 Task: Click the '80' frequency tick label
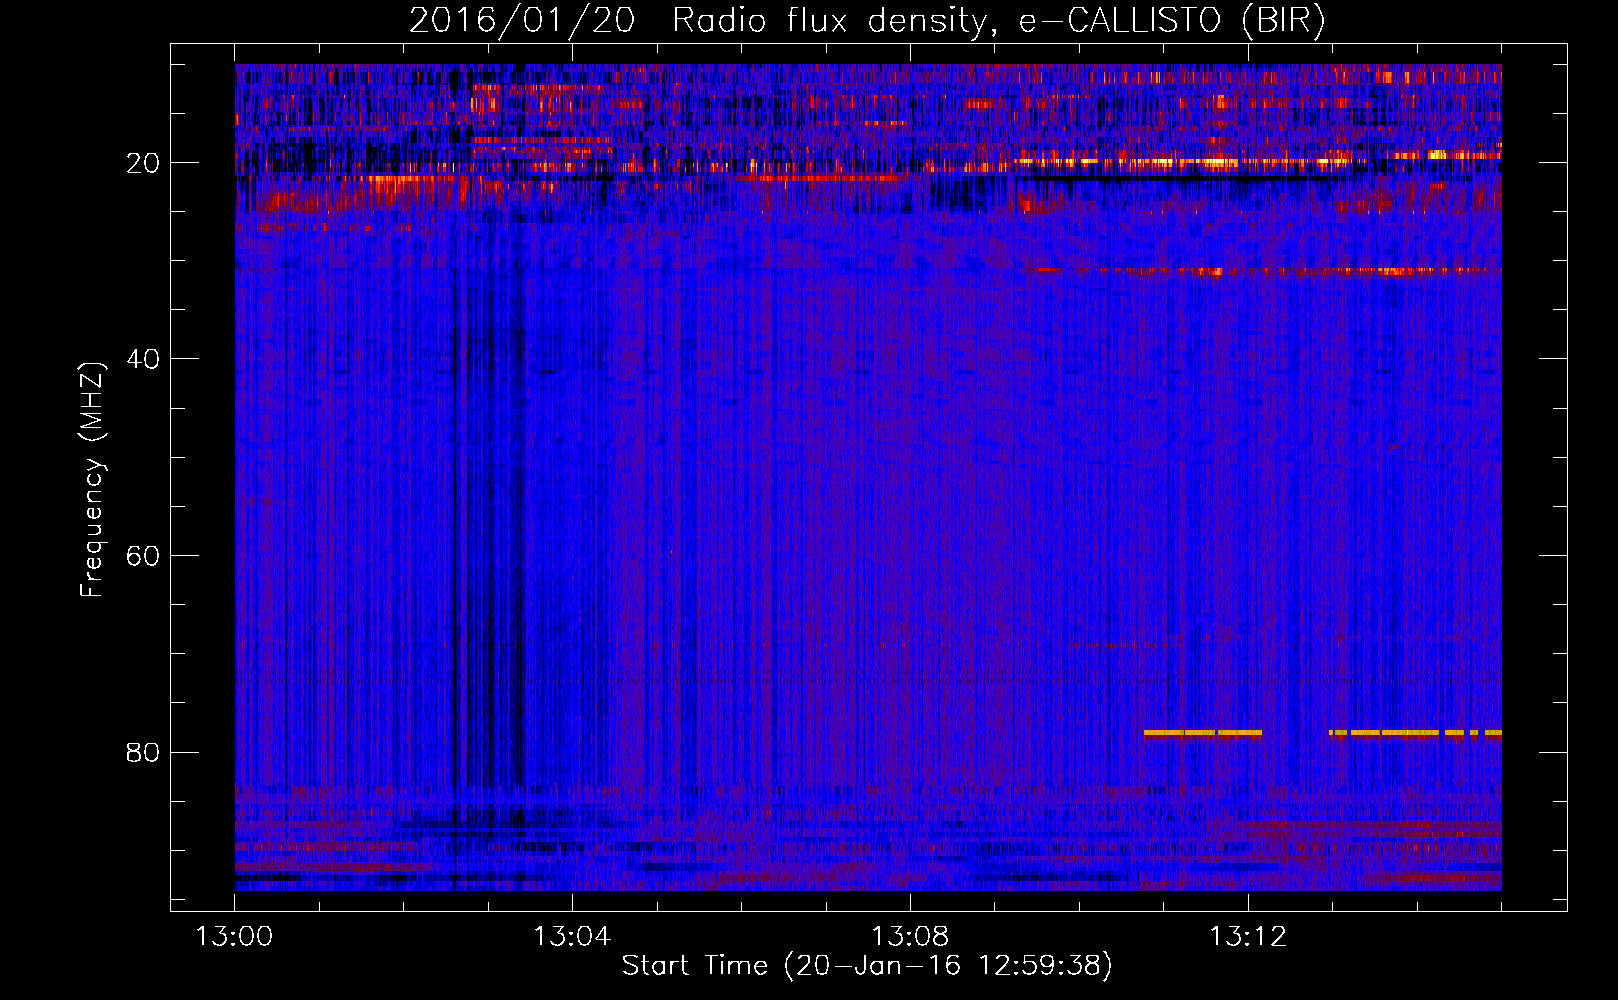143,752
